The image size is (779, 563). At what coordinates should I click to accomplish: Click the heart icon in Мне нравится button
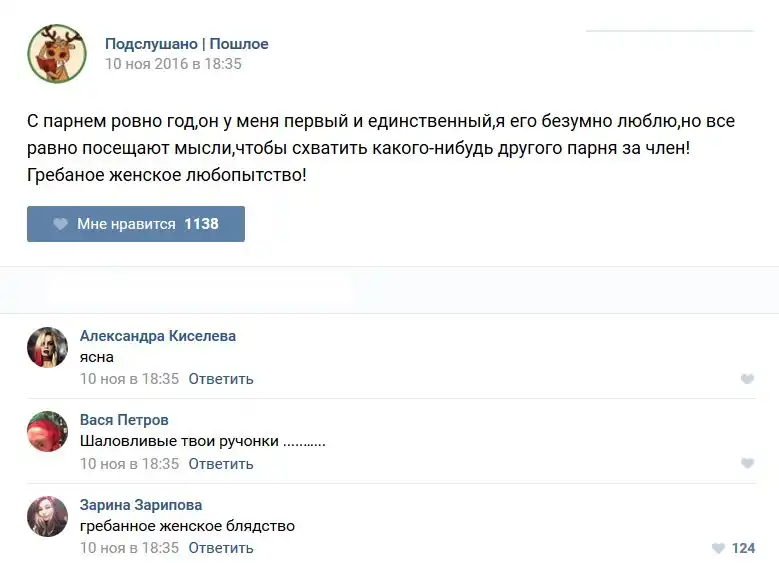tap(61, 224)
